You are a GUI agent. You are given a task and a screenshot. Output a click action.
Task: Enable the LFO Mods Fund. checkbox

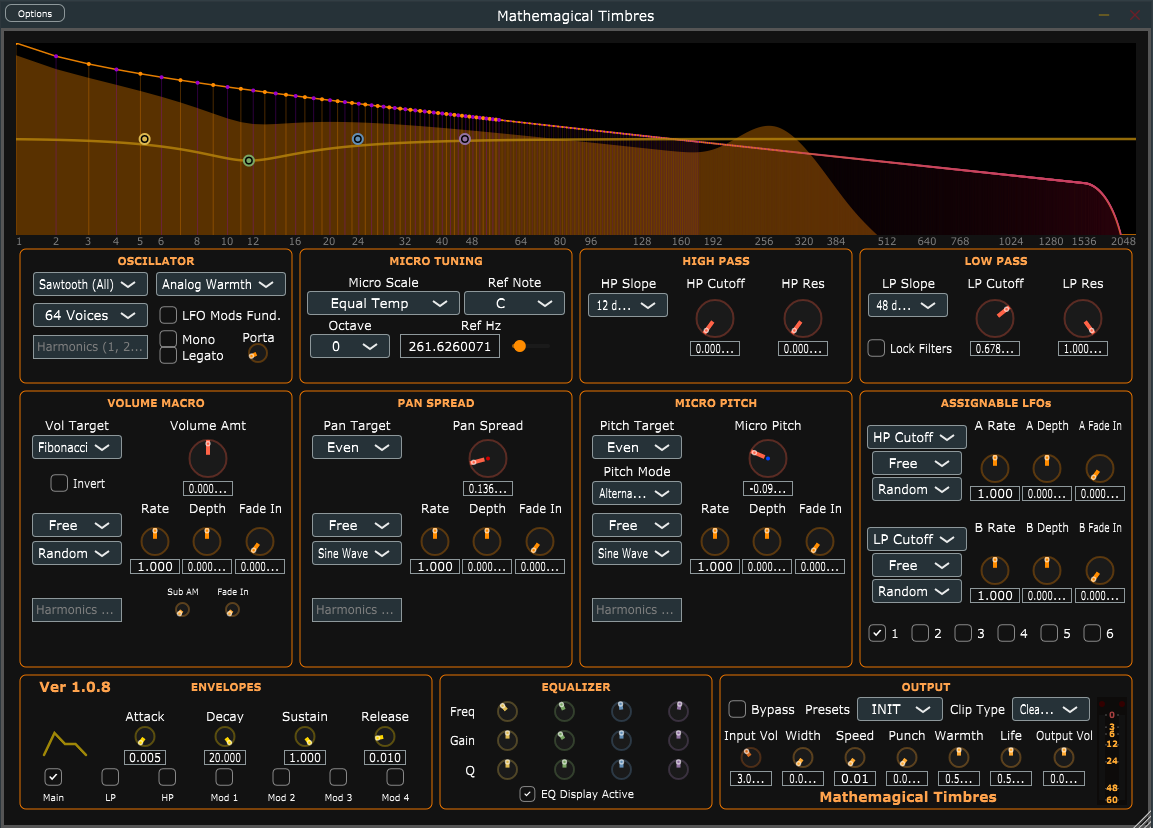pyautogui.click(x=168, y=315)
